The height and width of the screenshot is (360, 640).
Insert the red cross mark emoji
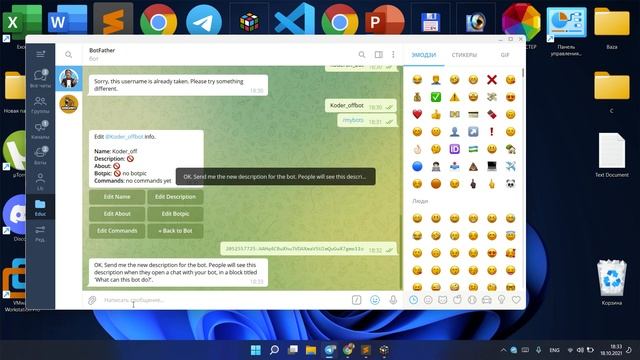[x=491, y=80]
